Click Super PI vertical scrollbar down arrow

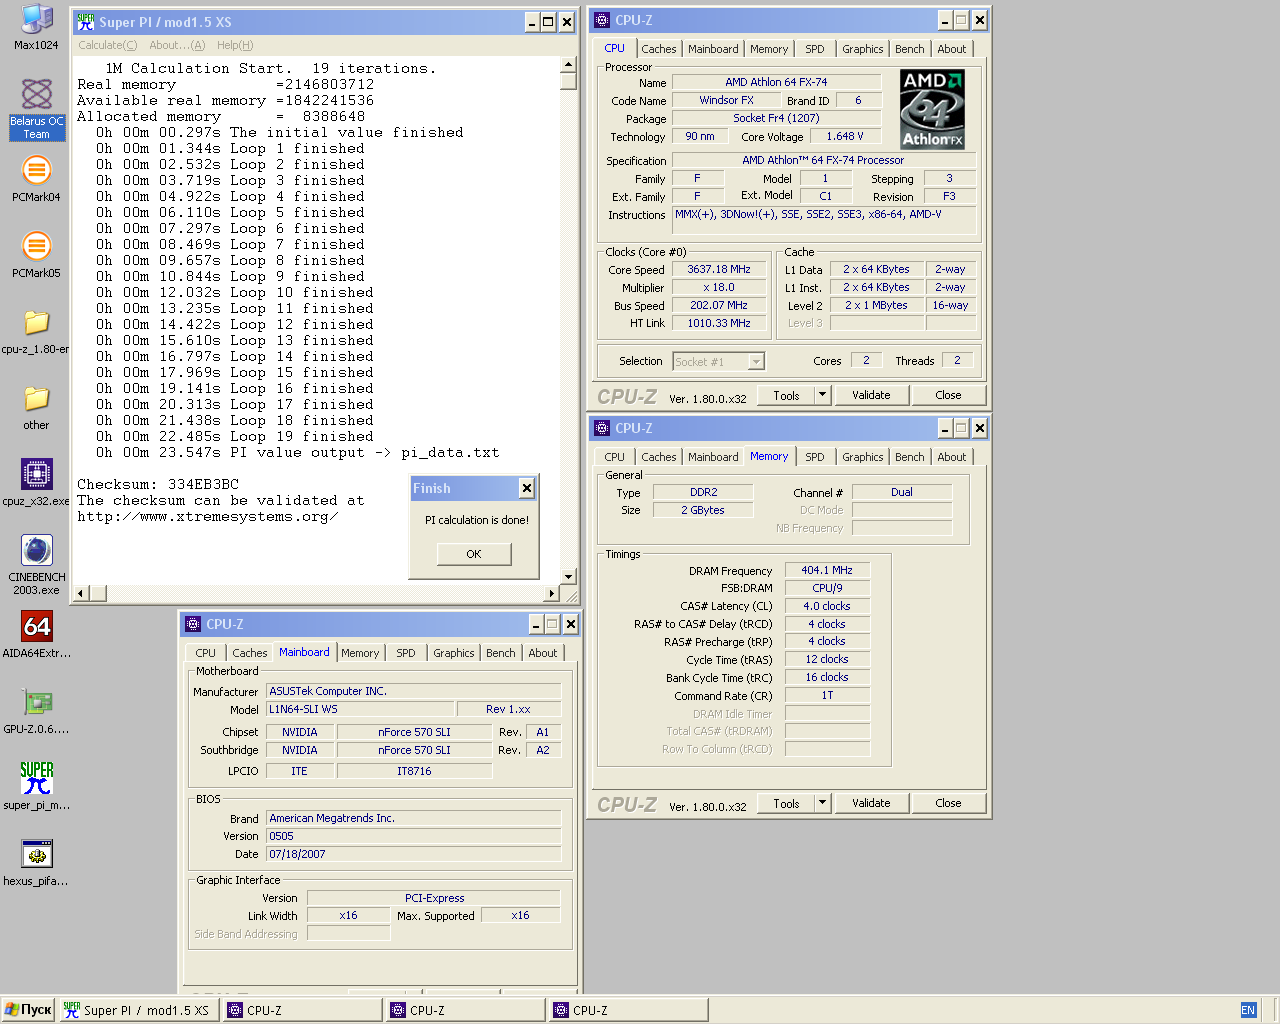click(569, 577)
